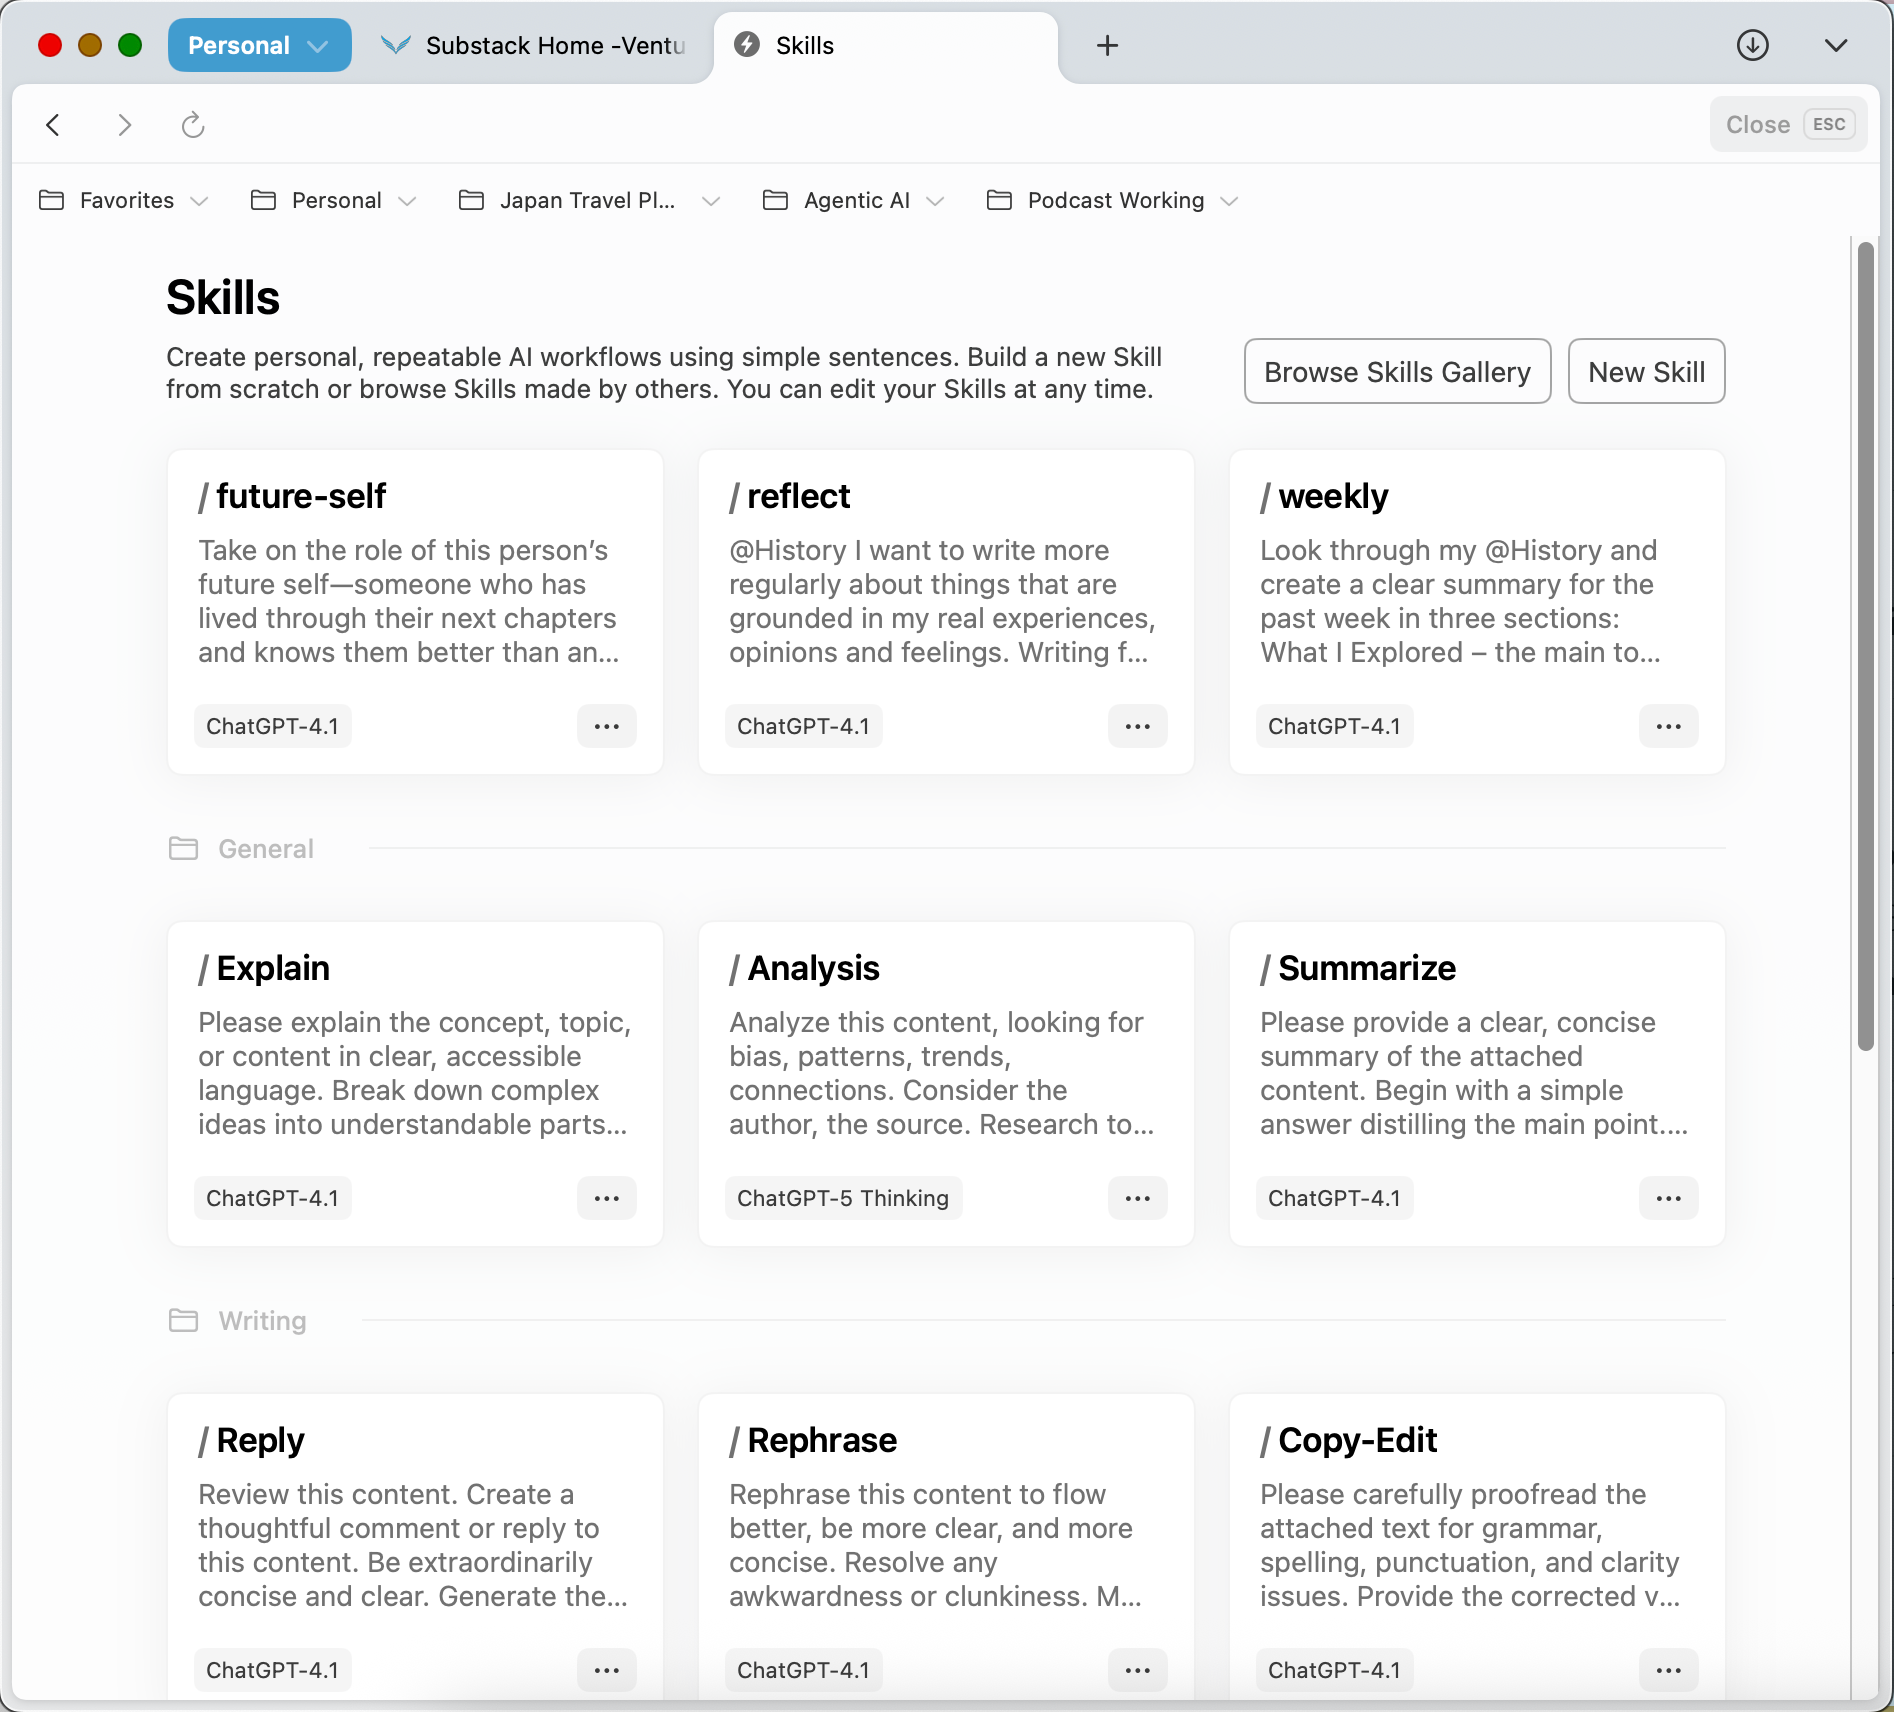This screenshot has width=1894, height=1712.
Task: Click Browse Skills Gallery
Action: (1397, 372)
